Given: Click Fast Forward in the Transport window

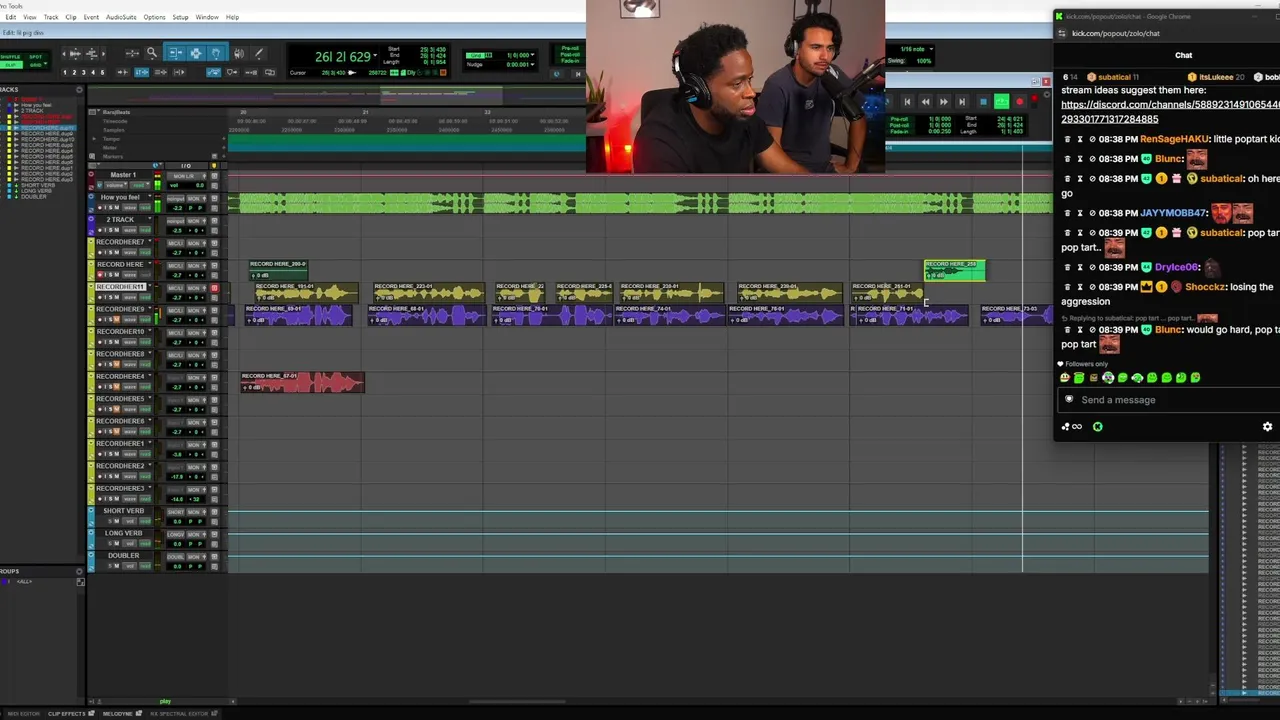Looking at the screenshot, I should (944, 101).
